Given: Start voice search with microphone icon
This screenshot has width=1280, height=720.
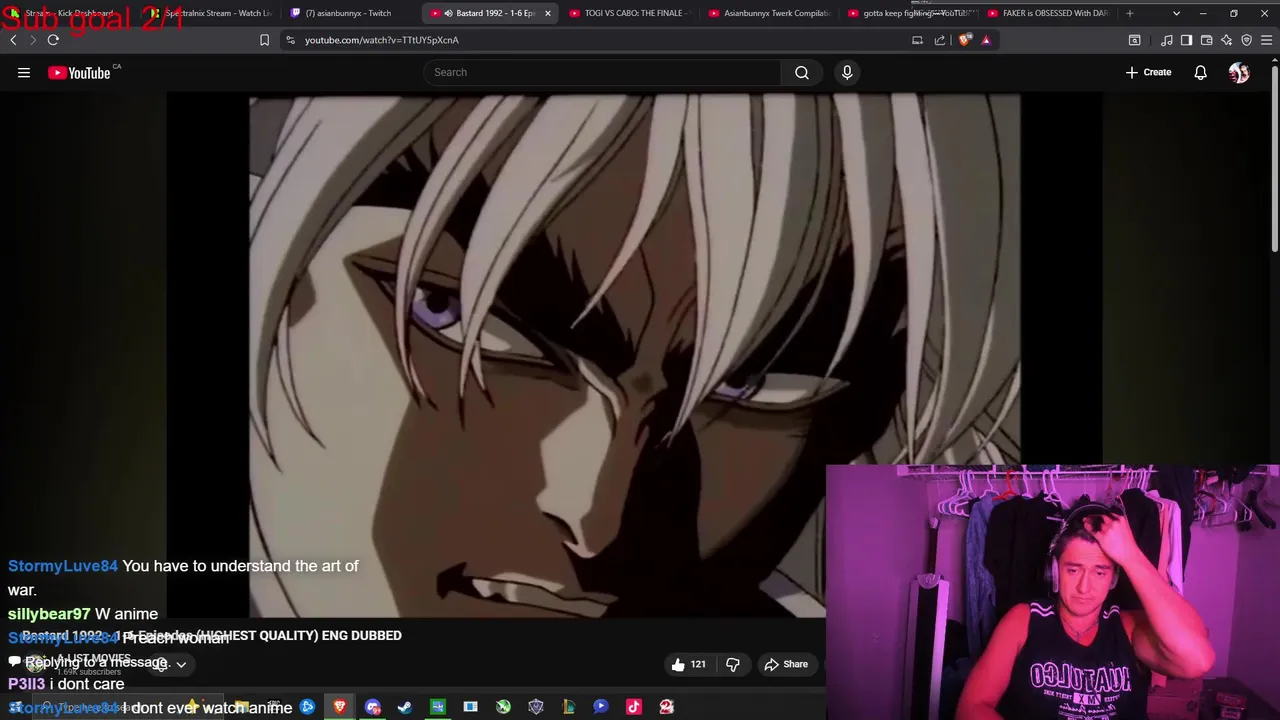Looking at the screenshot, I should pos(847,72).
